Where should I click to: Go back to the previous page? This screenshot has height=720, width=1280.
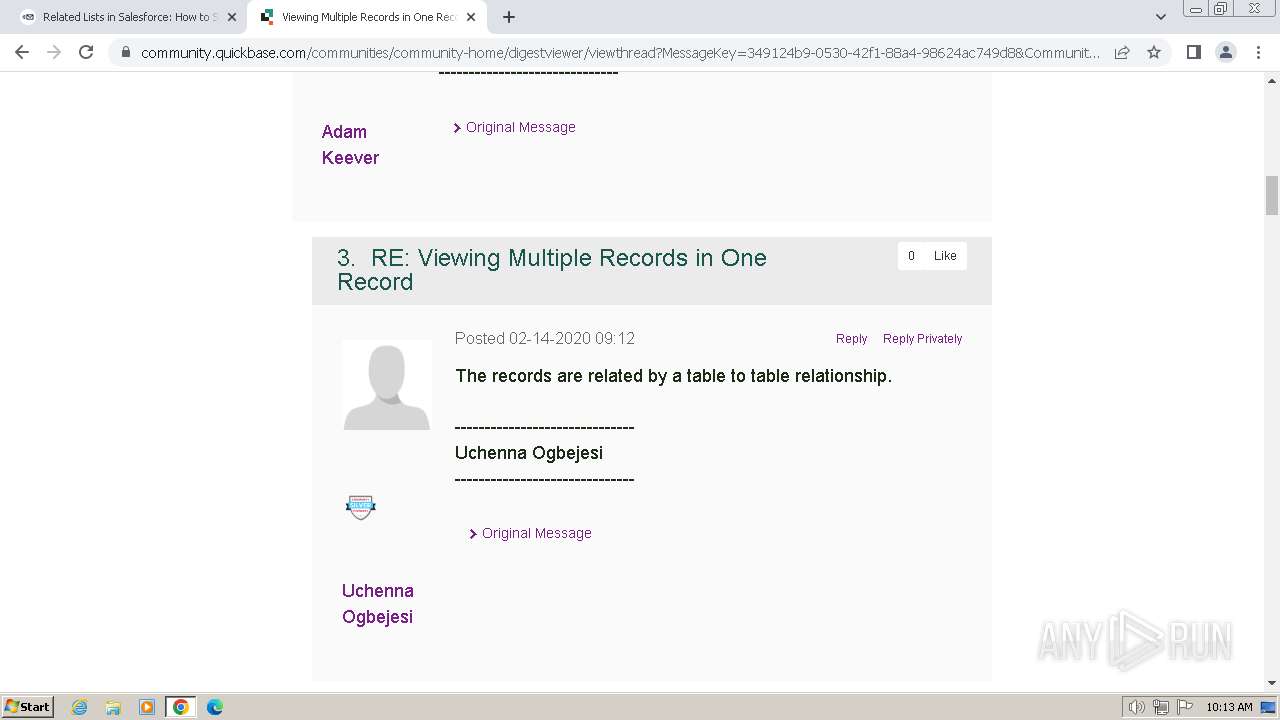coord(22,52)
